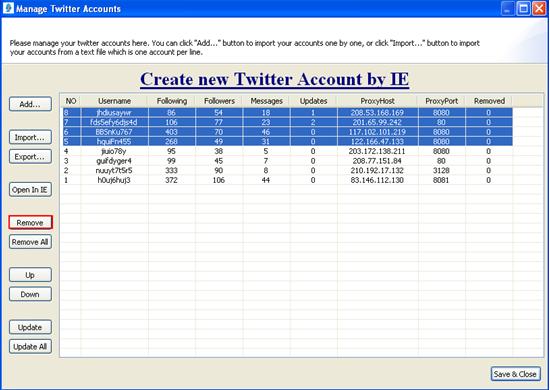Select account hquiFn455
The width and height of the screenshot is (550, 390).
(114, 141)
